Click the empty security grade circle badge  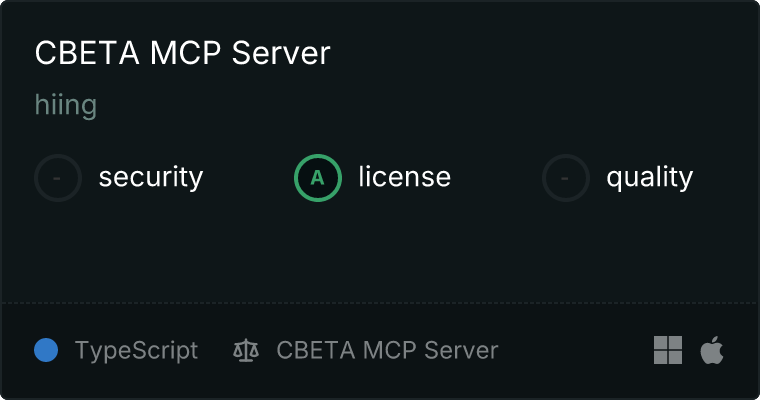point(58,178)
